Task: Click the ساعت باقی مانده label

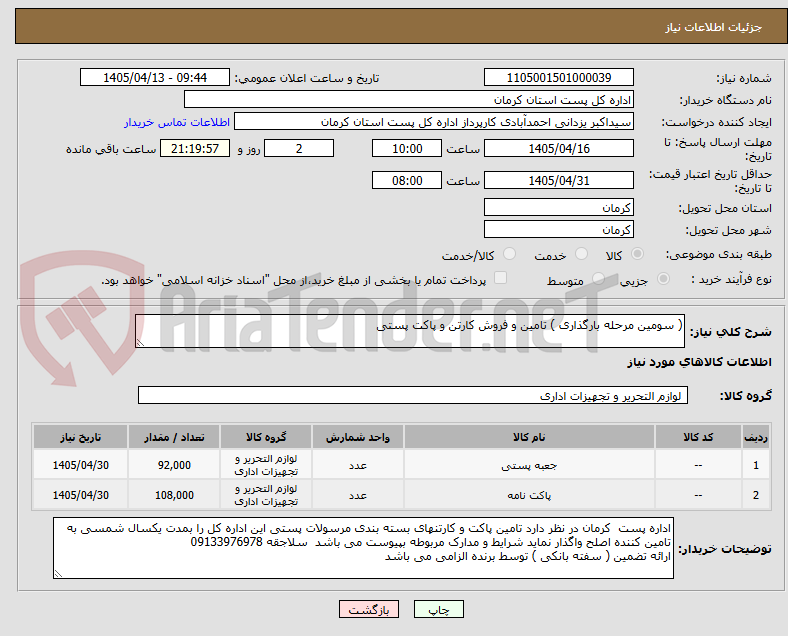Action: pyautogui.click(x=111, y=149)
